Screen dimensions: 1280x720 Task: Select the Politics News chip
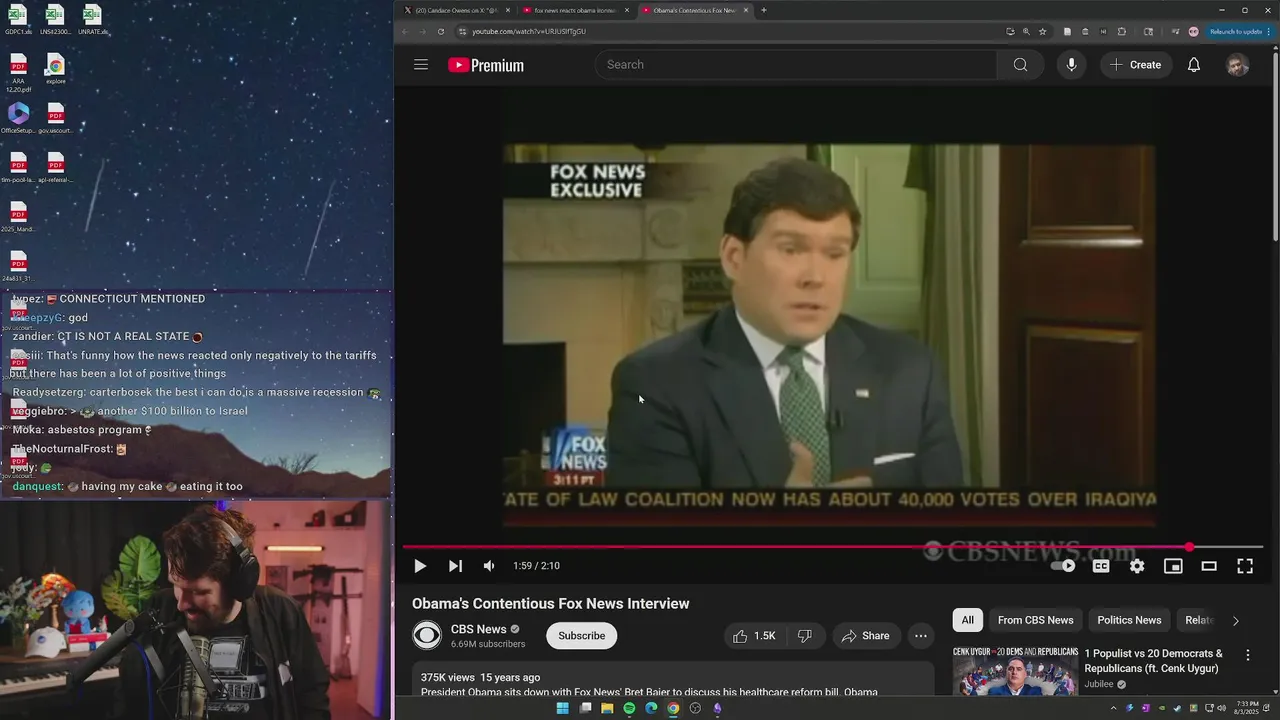tap(1129, 620)
